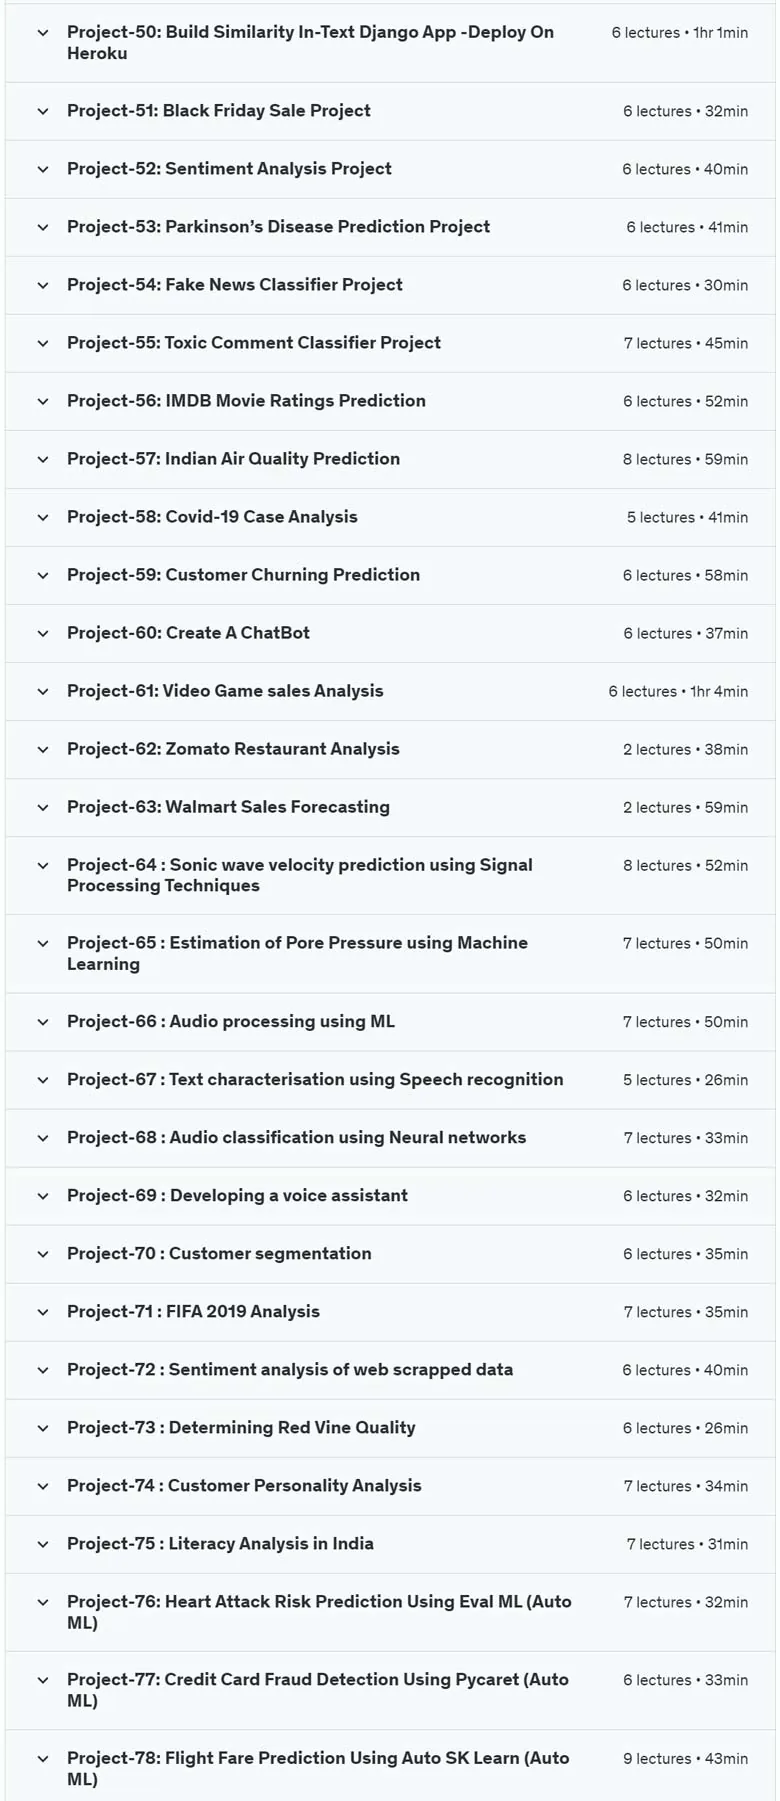
Task: Expand Customer Churning Prediction arrow icon
Action: 43,575
